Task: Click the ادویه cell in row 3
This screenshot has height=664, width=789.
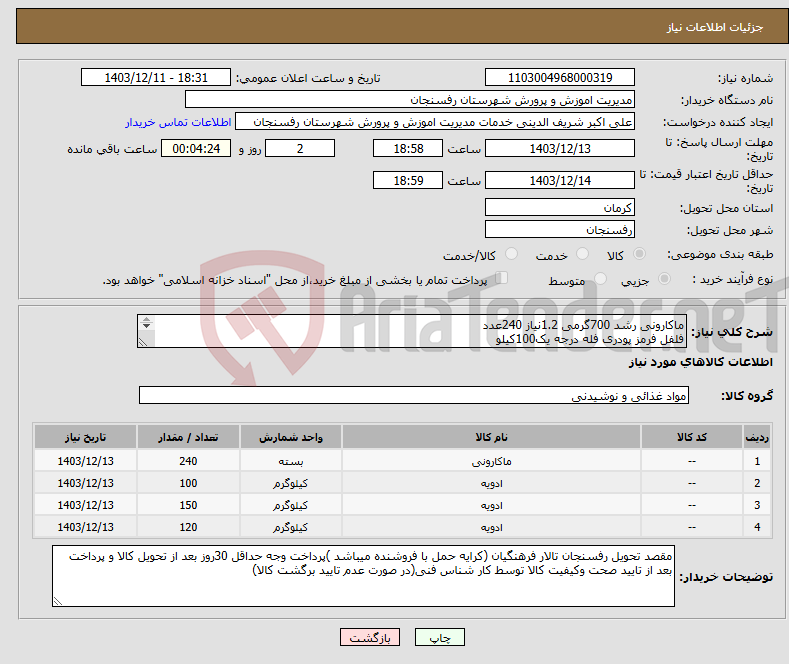Action: coord(491,505)
